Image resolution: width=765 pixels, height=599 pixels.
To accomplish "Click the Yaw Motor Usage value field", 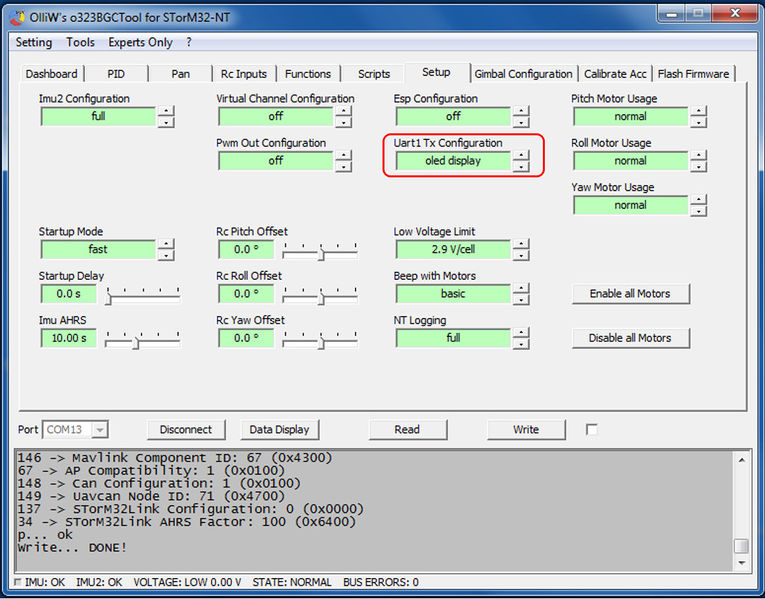I will tap(630, 205).
